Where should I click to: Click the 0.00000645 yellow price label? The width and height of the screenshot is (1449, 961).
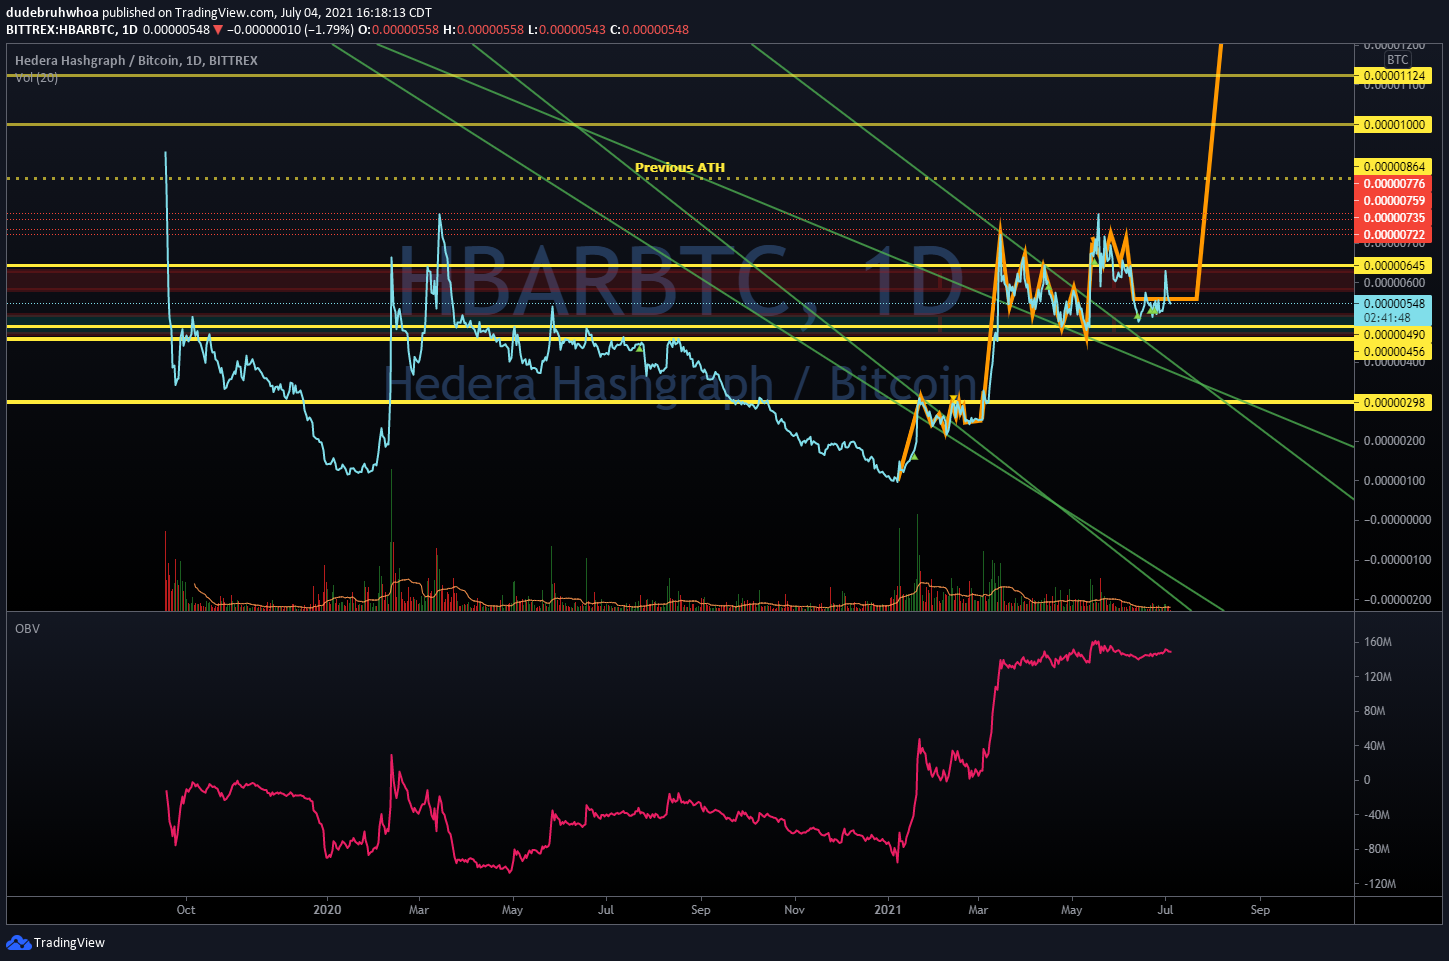click(x=1393, y=266)
